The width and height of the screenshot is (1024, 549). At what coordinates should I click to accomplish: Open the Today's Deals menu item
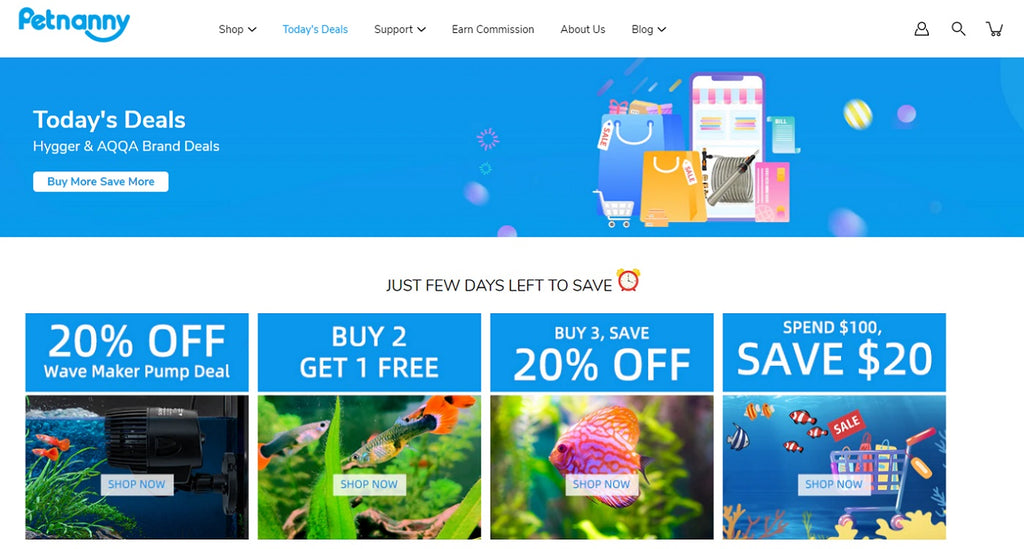[x=315, y=29]
